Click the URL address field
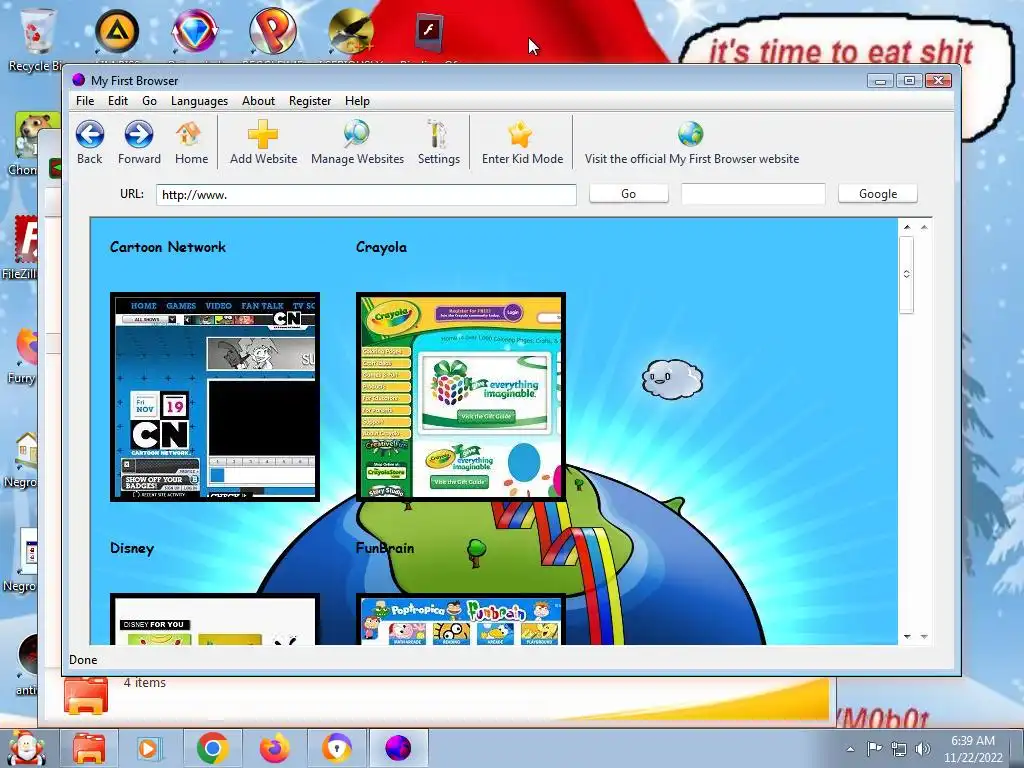This screenshot has width=1024, height=768. 366,195
